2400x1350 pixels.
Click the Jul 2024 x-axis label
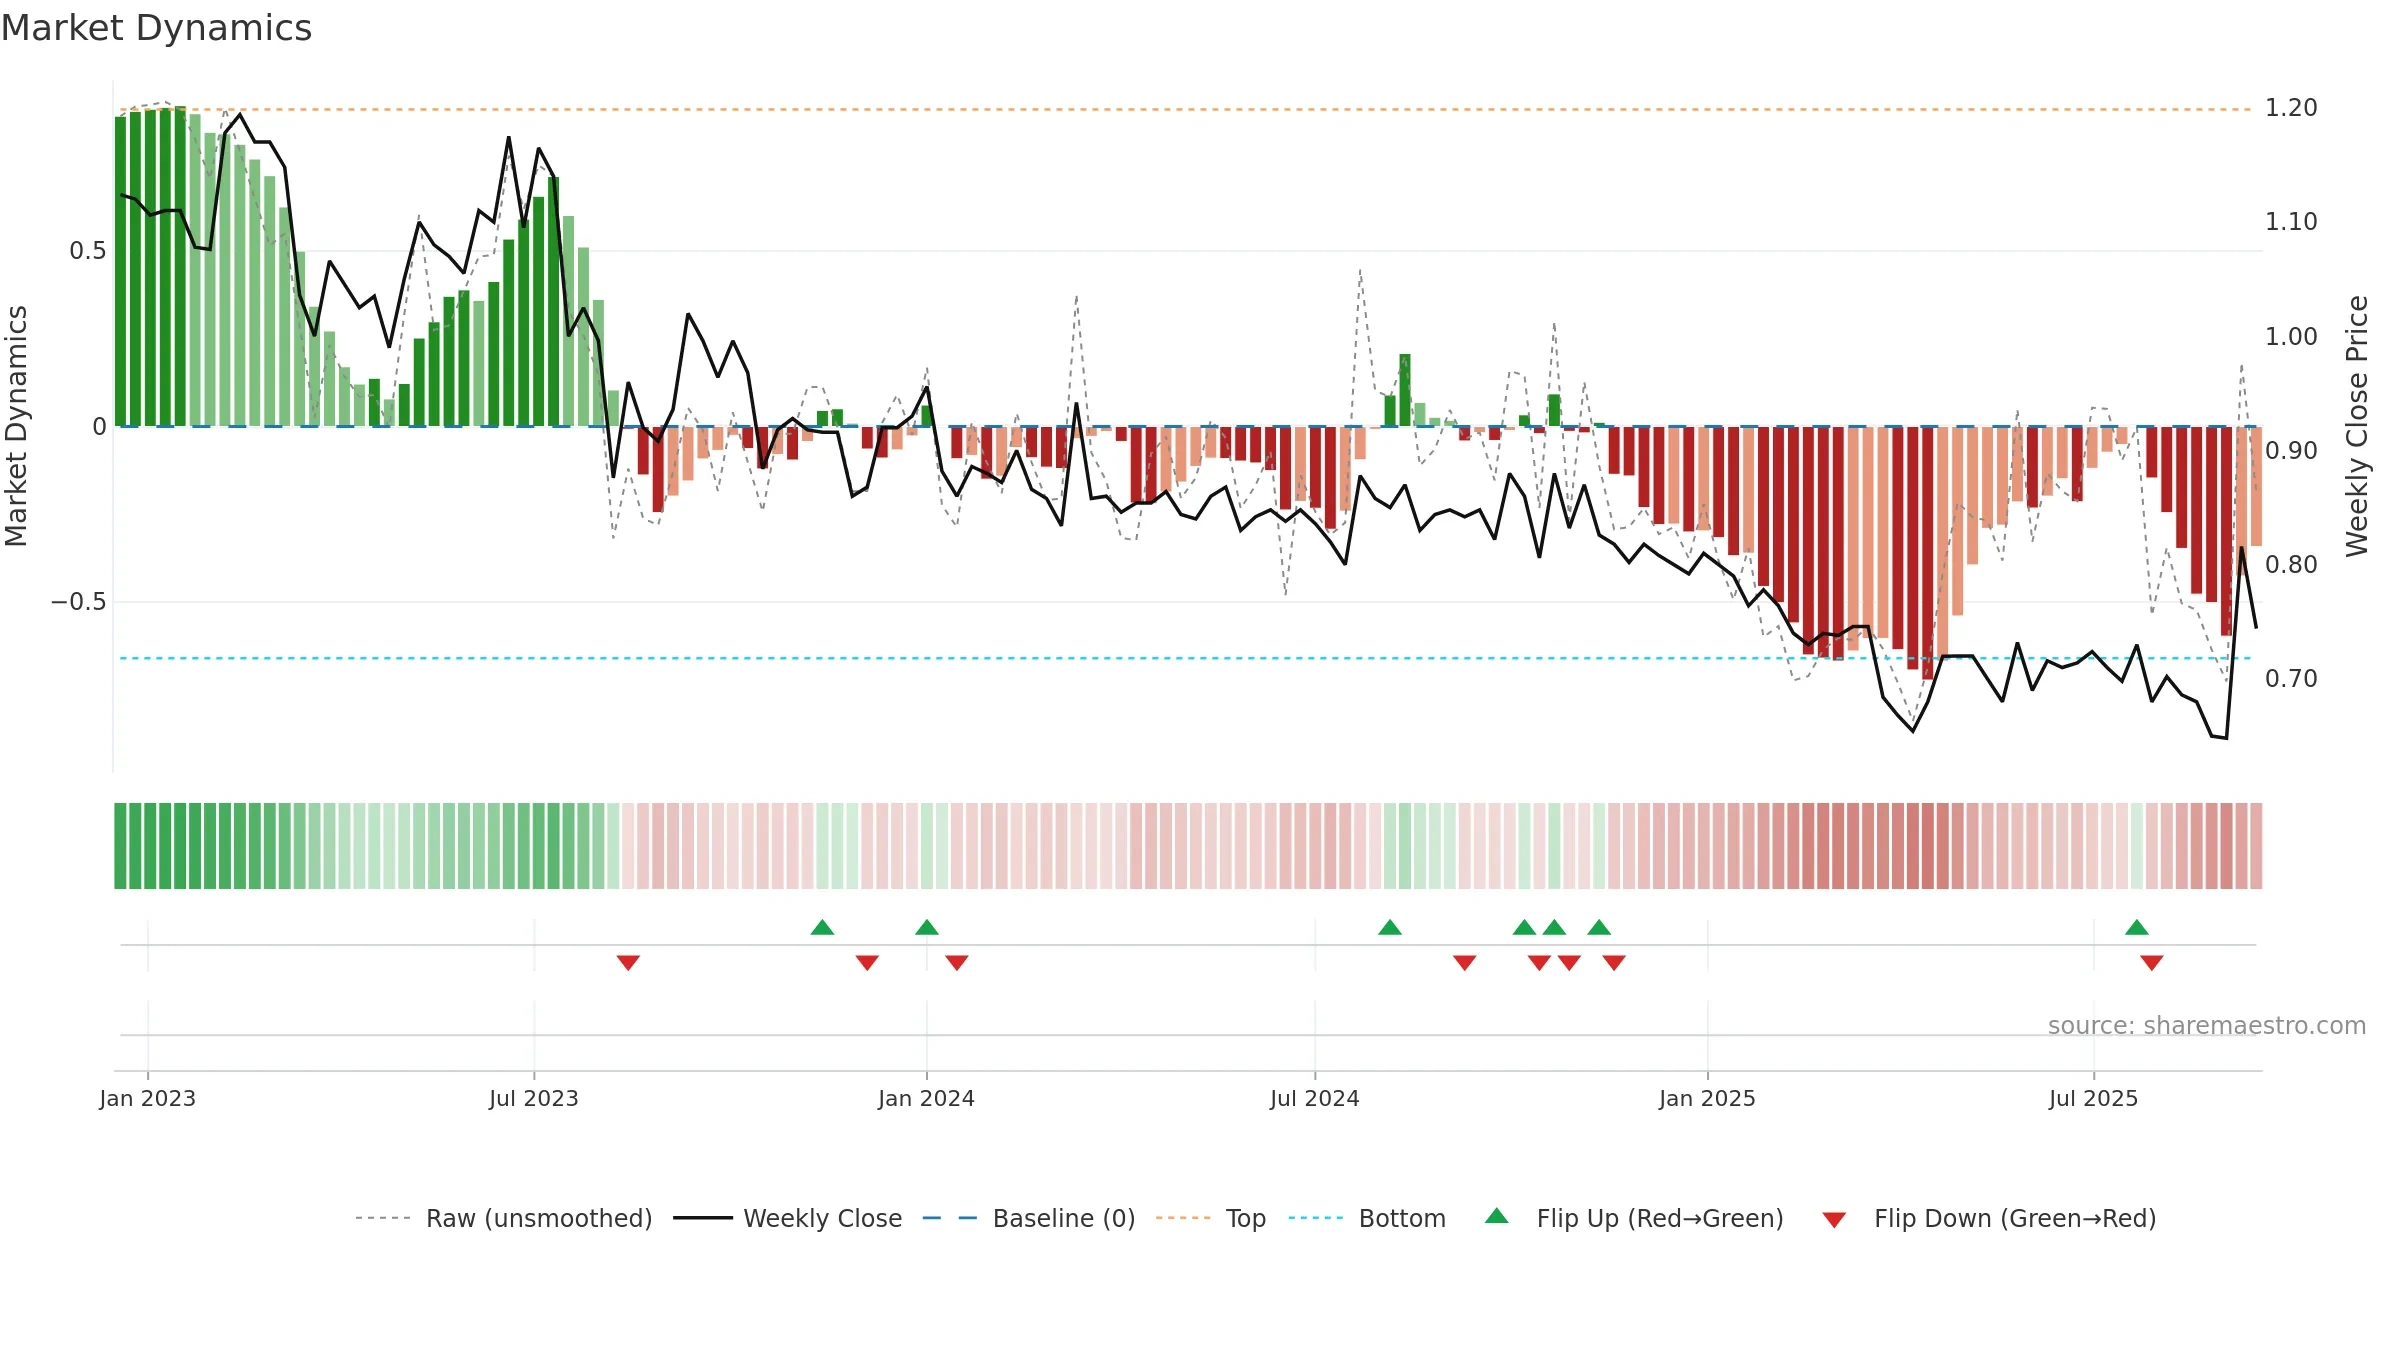[1315, 1098]
